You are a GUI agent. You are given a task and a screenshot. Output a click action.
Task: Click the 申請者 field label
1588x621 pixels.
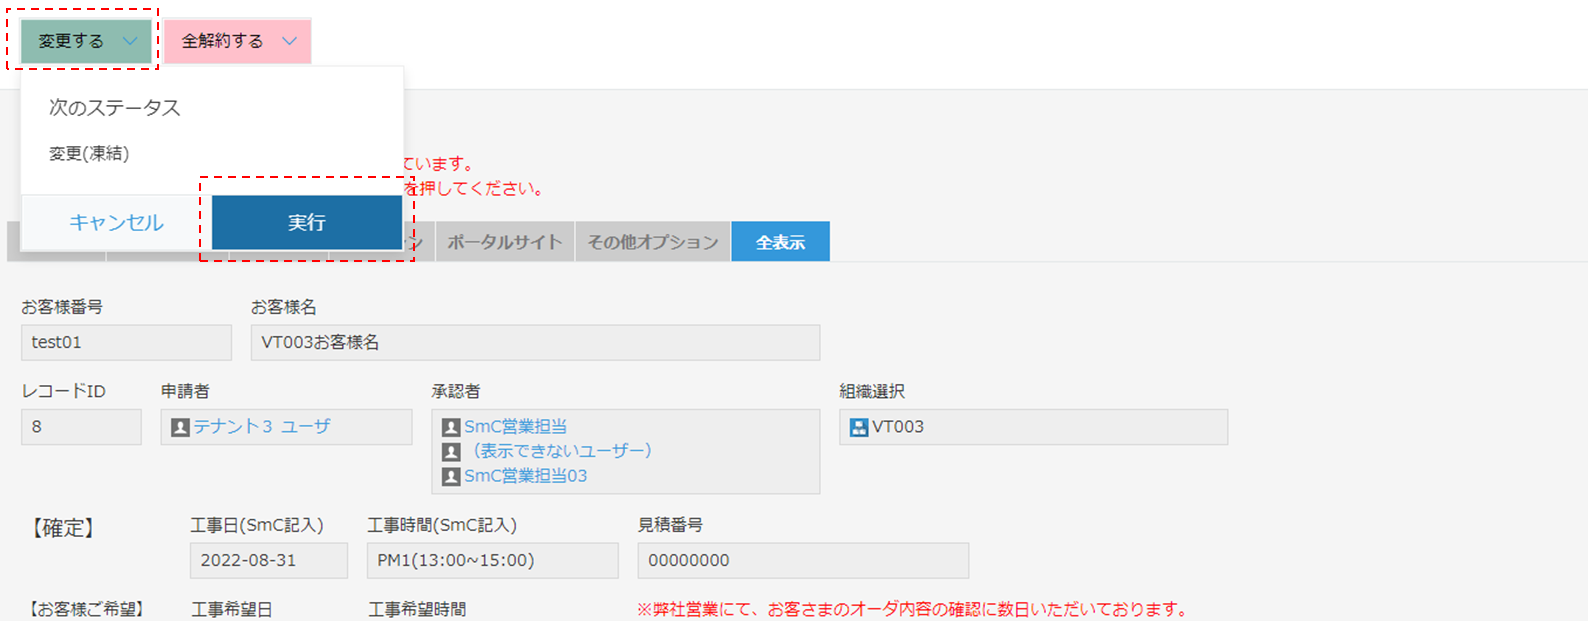click(185, 391)
